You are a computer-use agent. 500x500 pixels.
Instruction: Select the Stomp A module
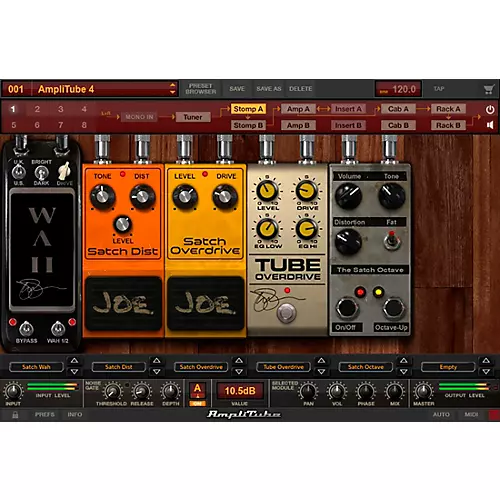point(248,109)
